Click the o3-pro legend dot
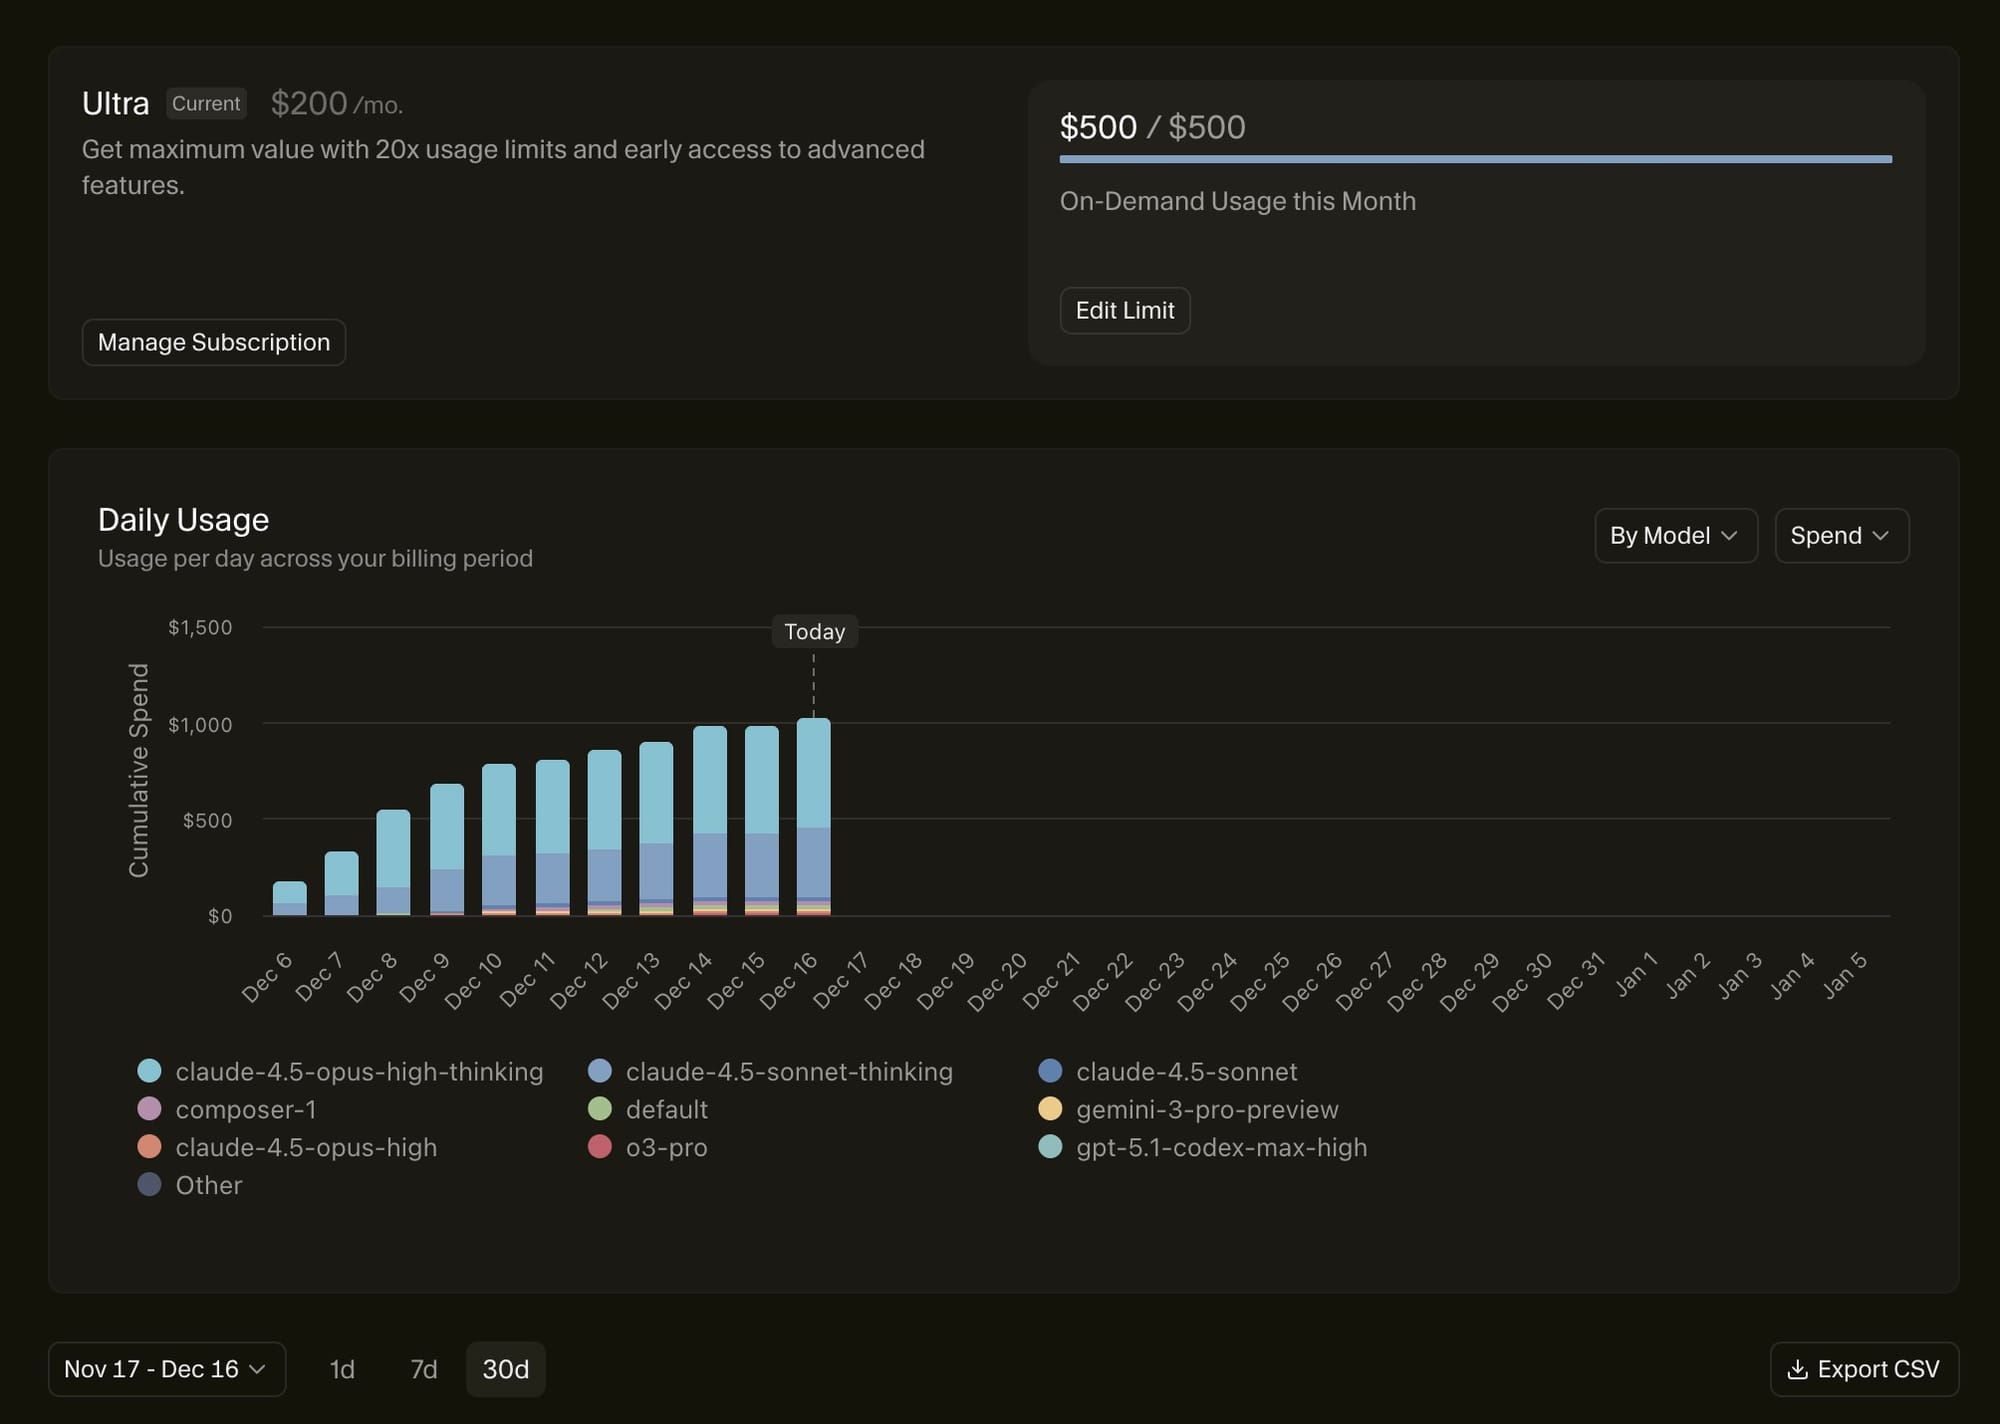 click(600, 1147)
